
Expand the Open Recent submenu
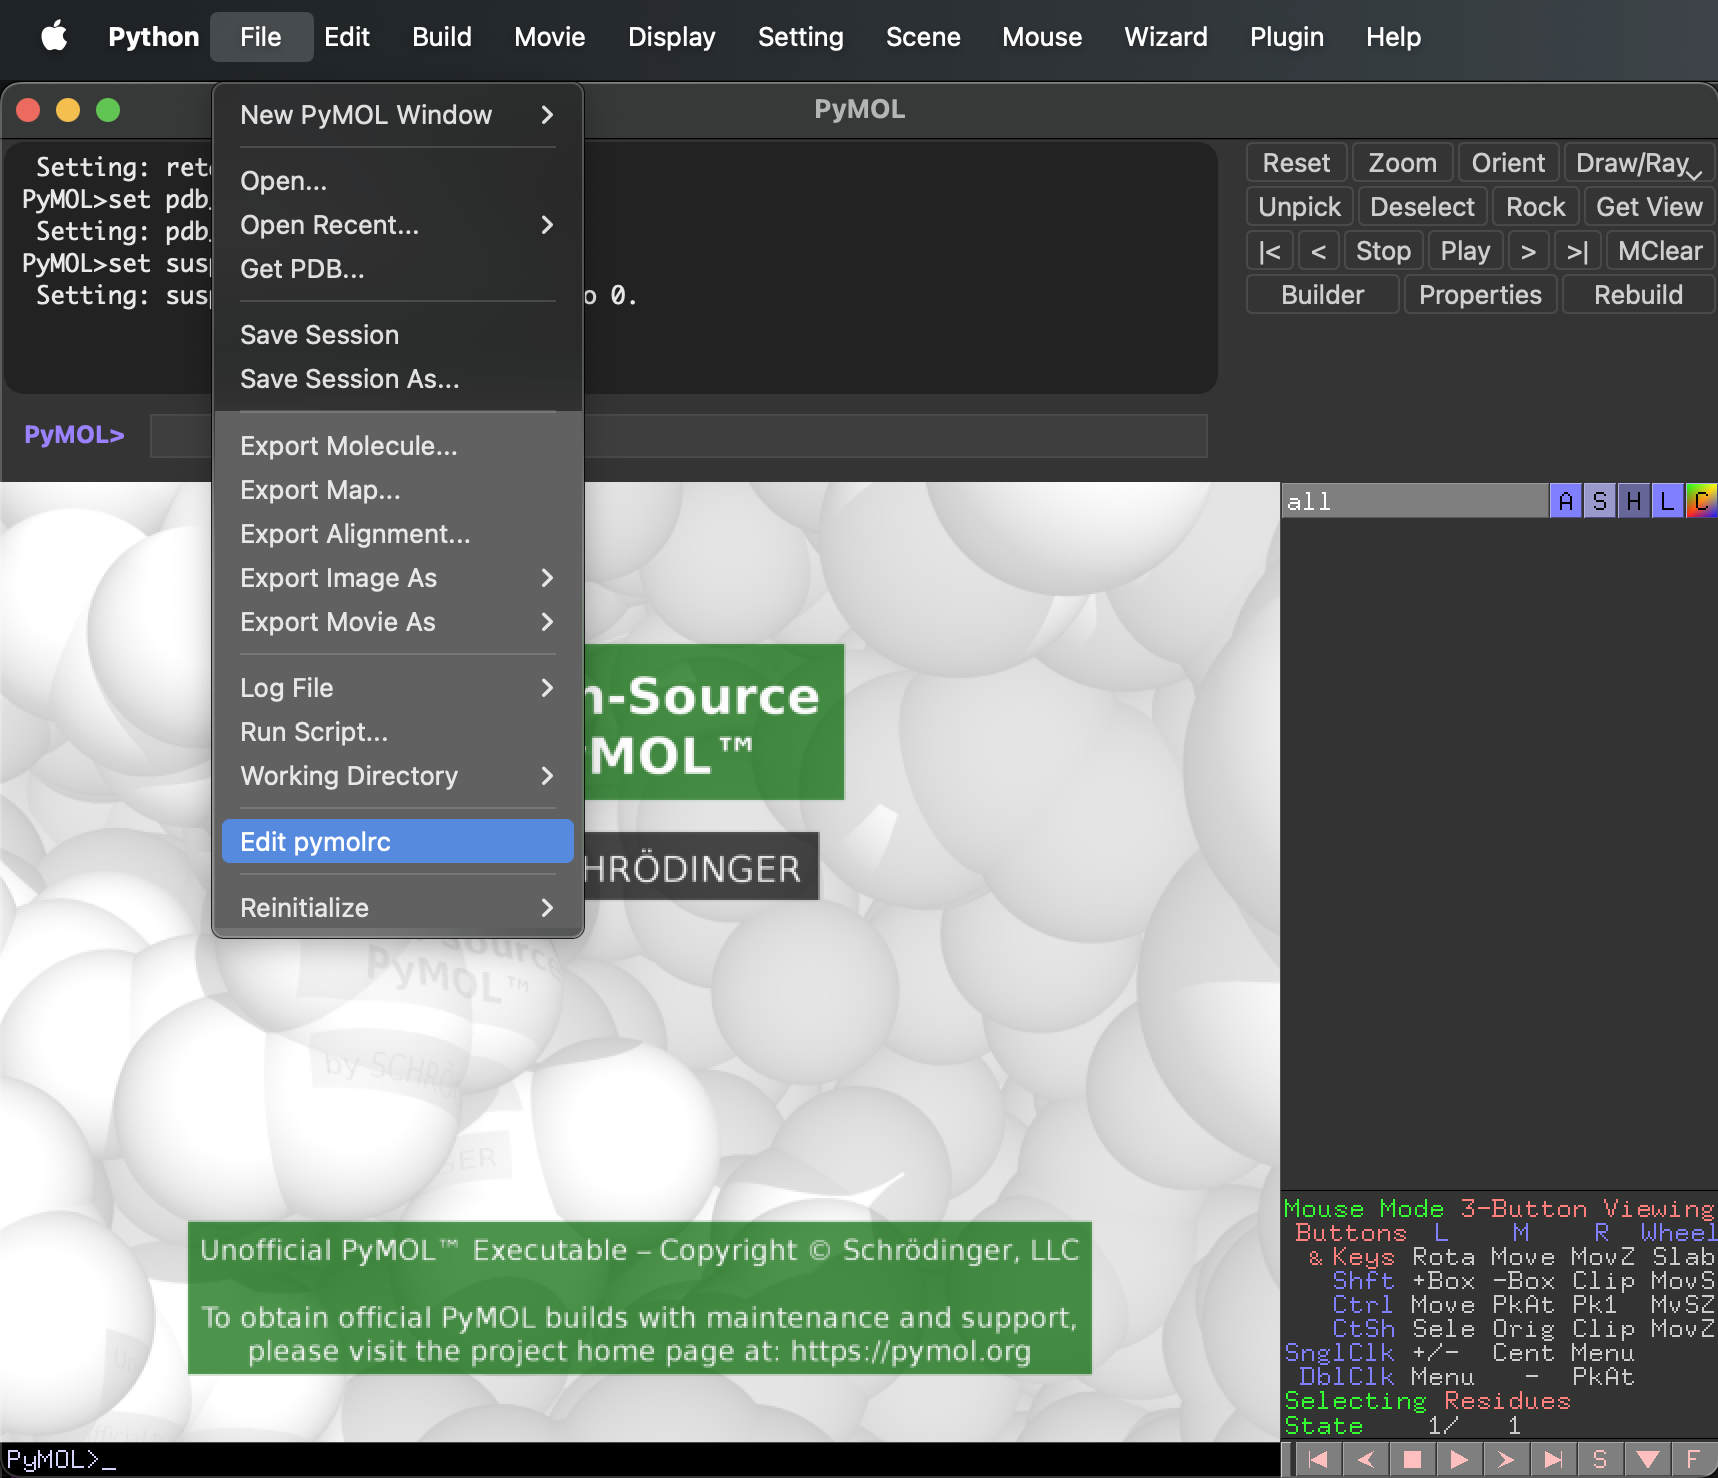point(398,225)
